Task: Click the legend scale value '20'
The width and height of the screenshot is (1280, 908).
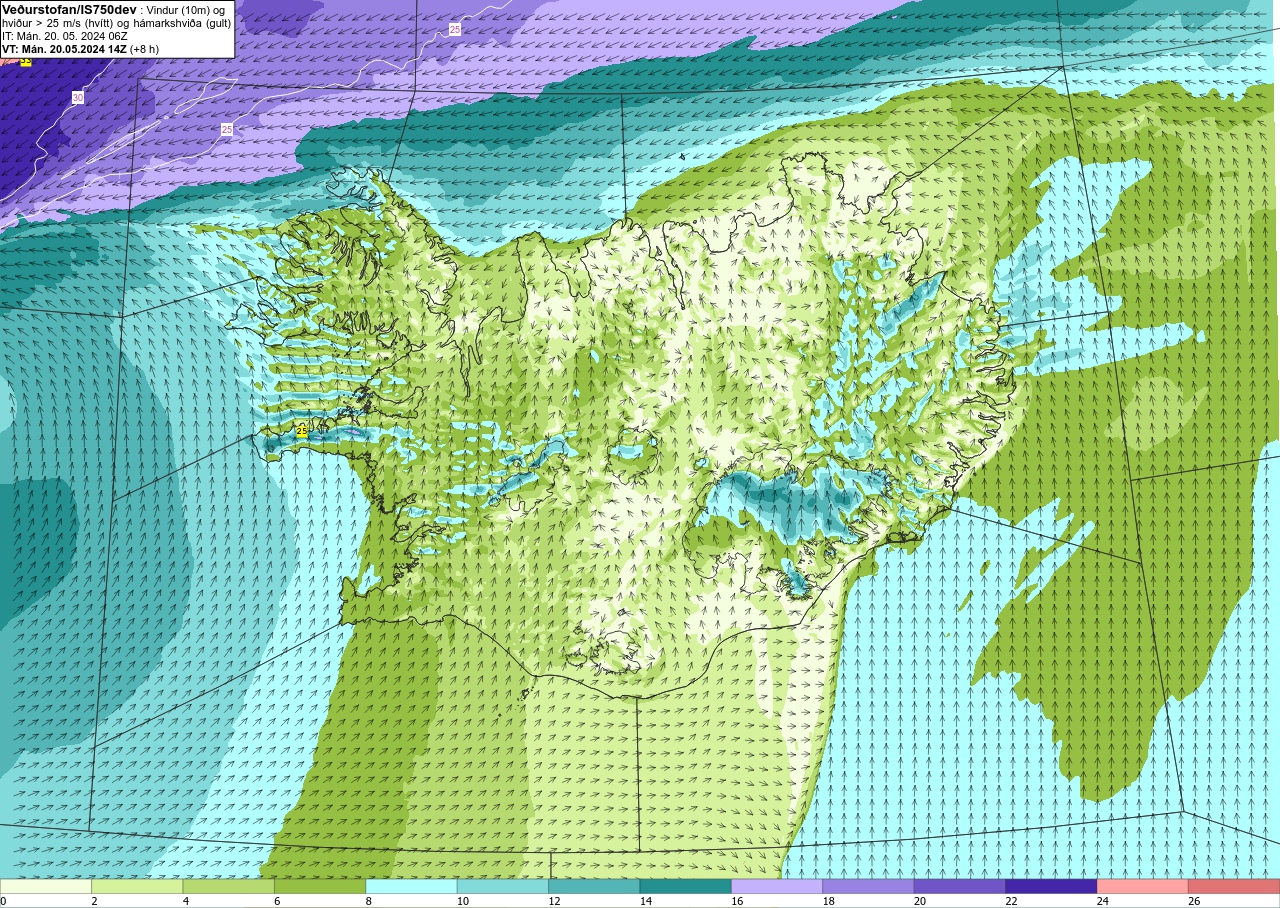Action: click(920, 901)
